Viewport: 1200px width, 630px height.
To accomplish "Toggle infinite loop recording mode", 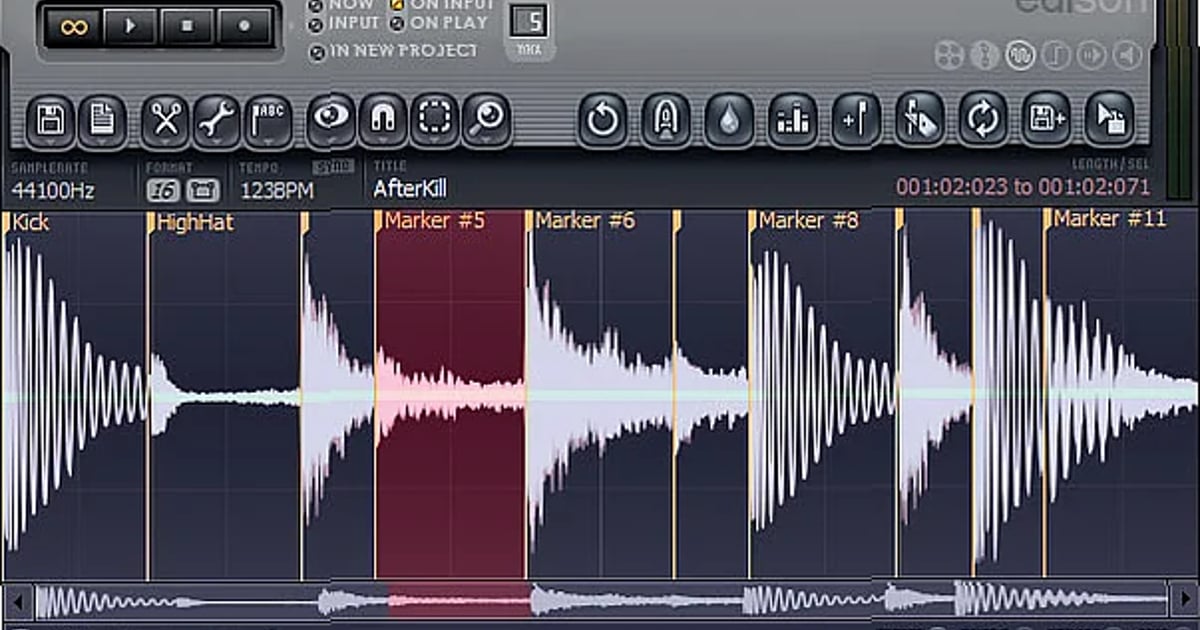I will point(71,27).
